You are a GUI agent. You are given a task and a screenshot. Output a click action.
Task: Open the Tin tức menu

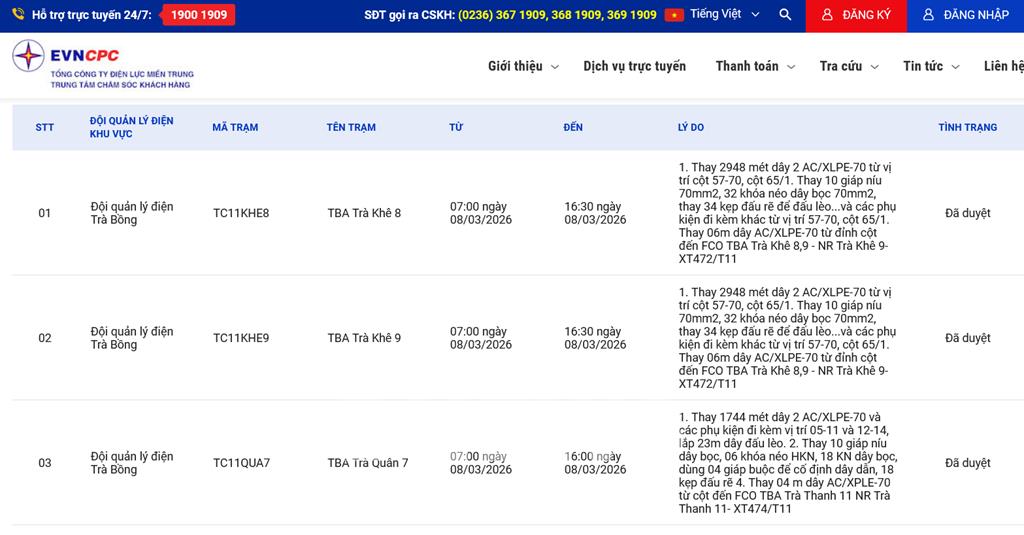tap(931, 66)
